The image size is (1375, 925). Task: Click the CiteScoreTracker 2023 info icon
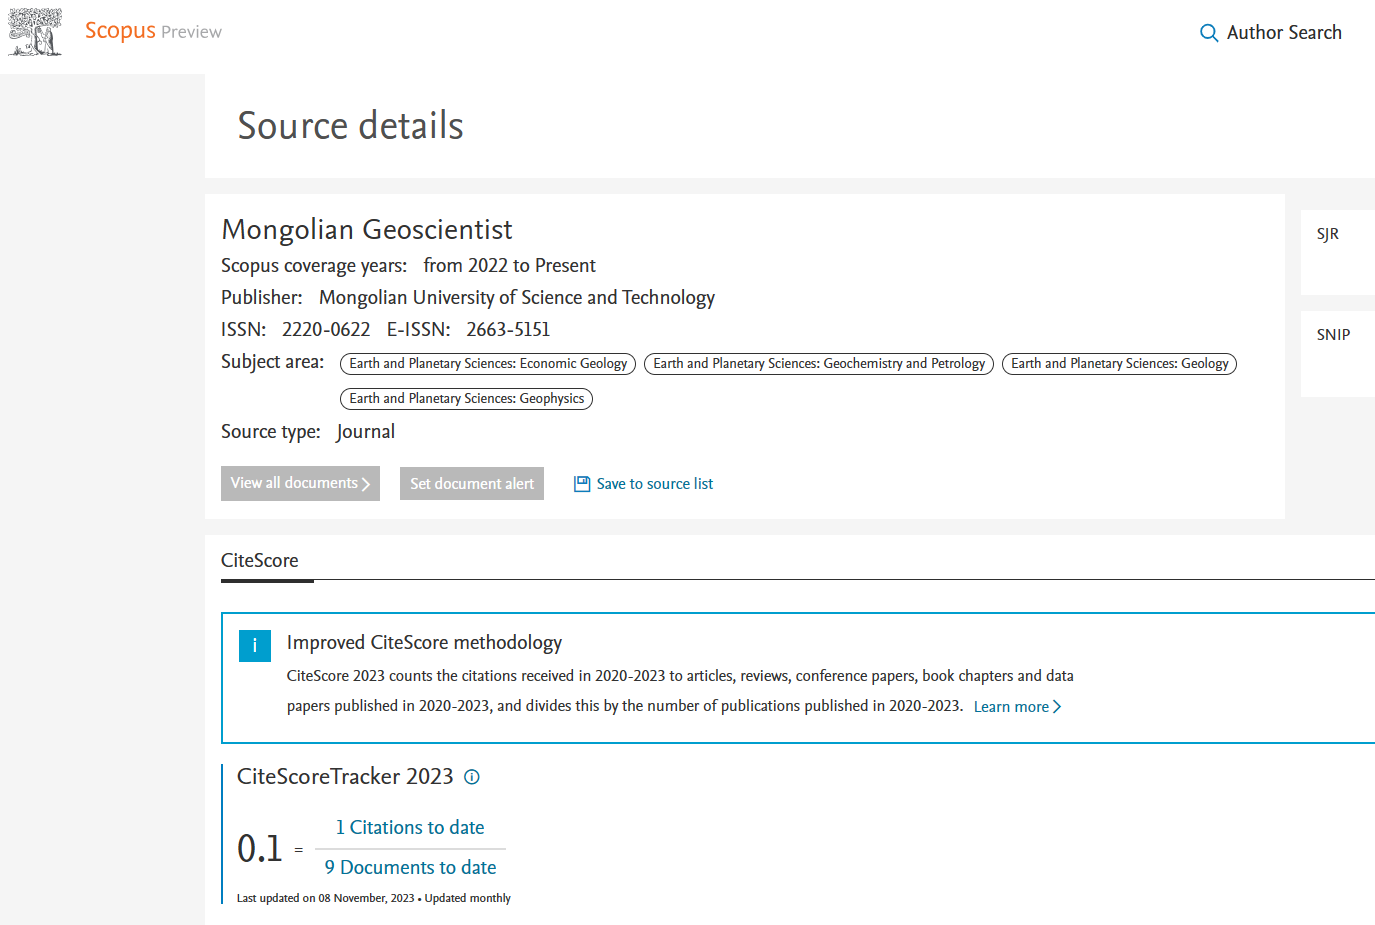tap(472, 777)
